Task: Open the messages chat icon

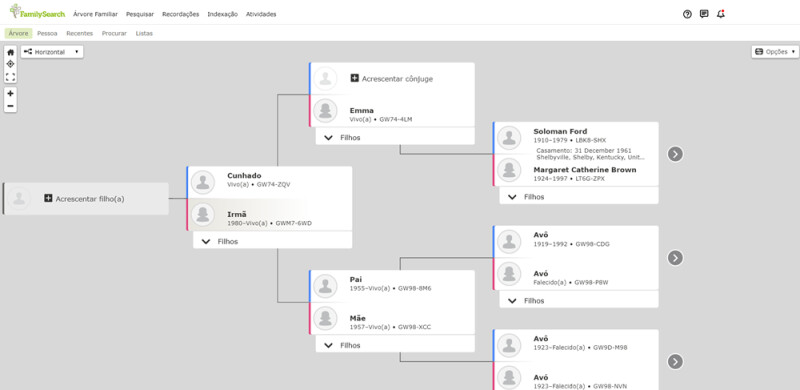Action: tap(704, 14)
